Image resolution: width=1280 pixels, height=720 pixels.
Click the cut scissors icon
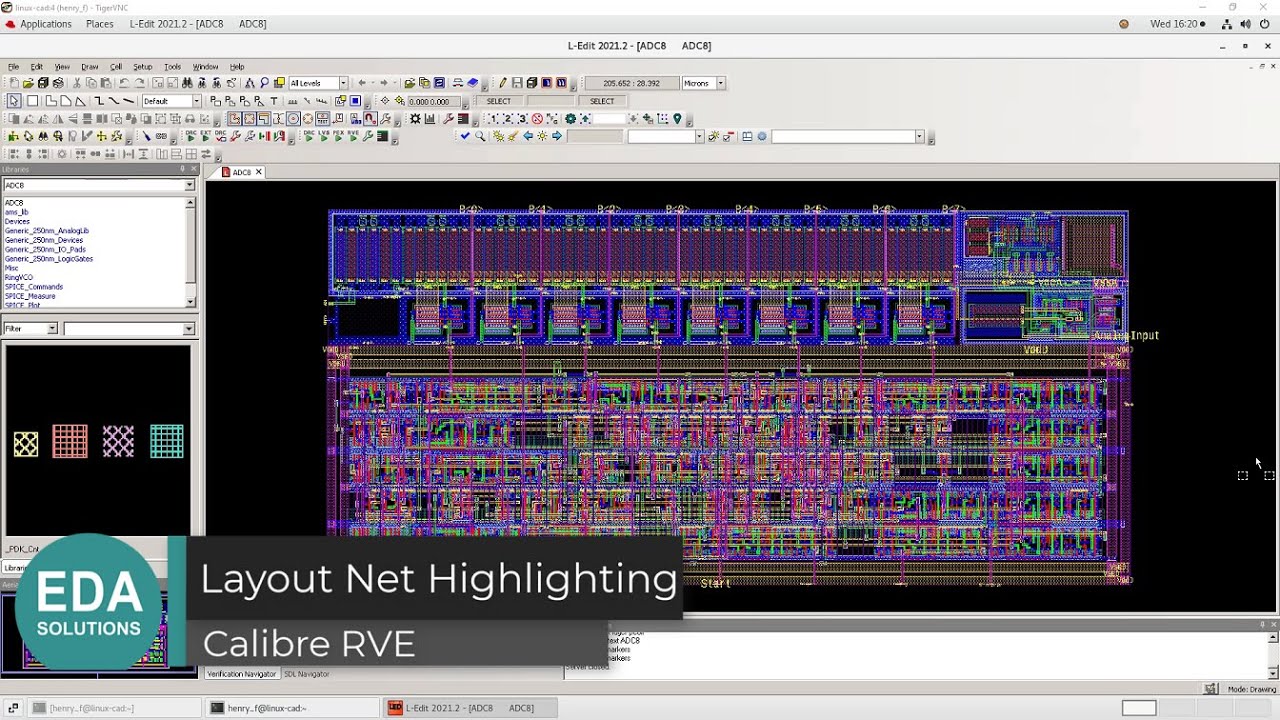77,83
